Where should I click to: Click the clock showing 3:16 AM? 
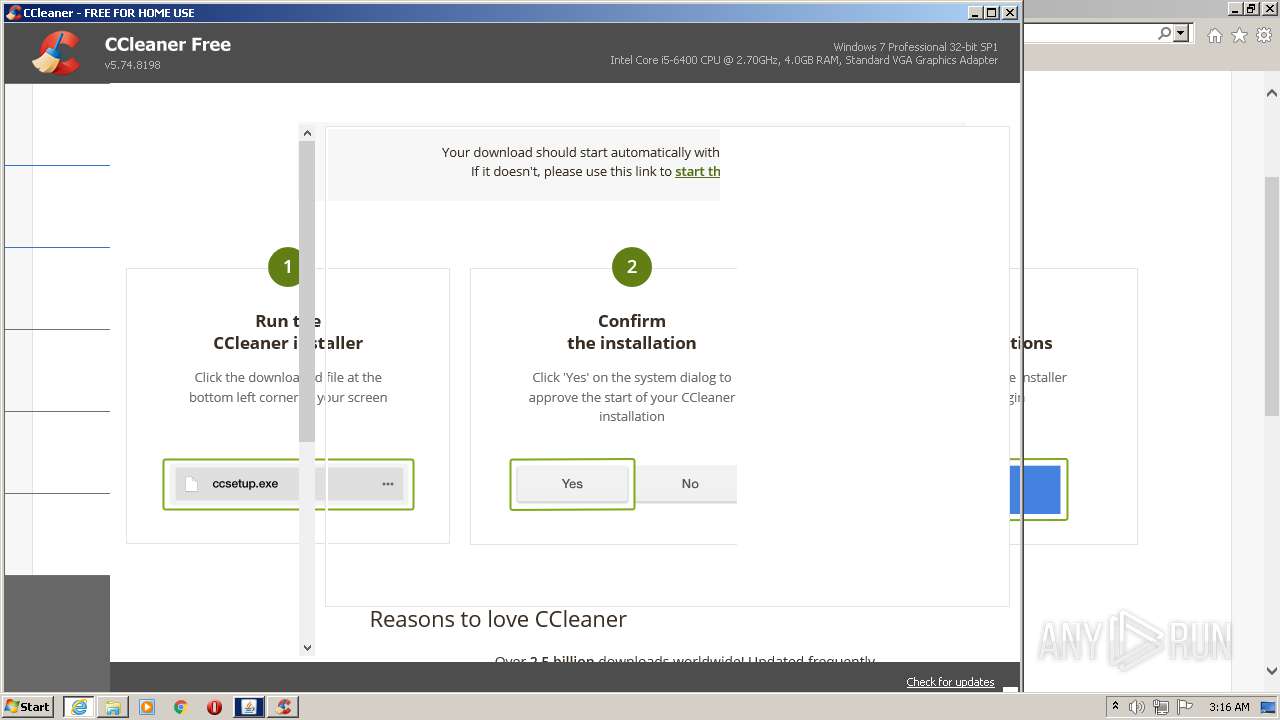[x=1229, y=707]
